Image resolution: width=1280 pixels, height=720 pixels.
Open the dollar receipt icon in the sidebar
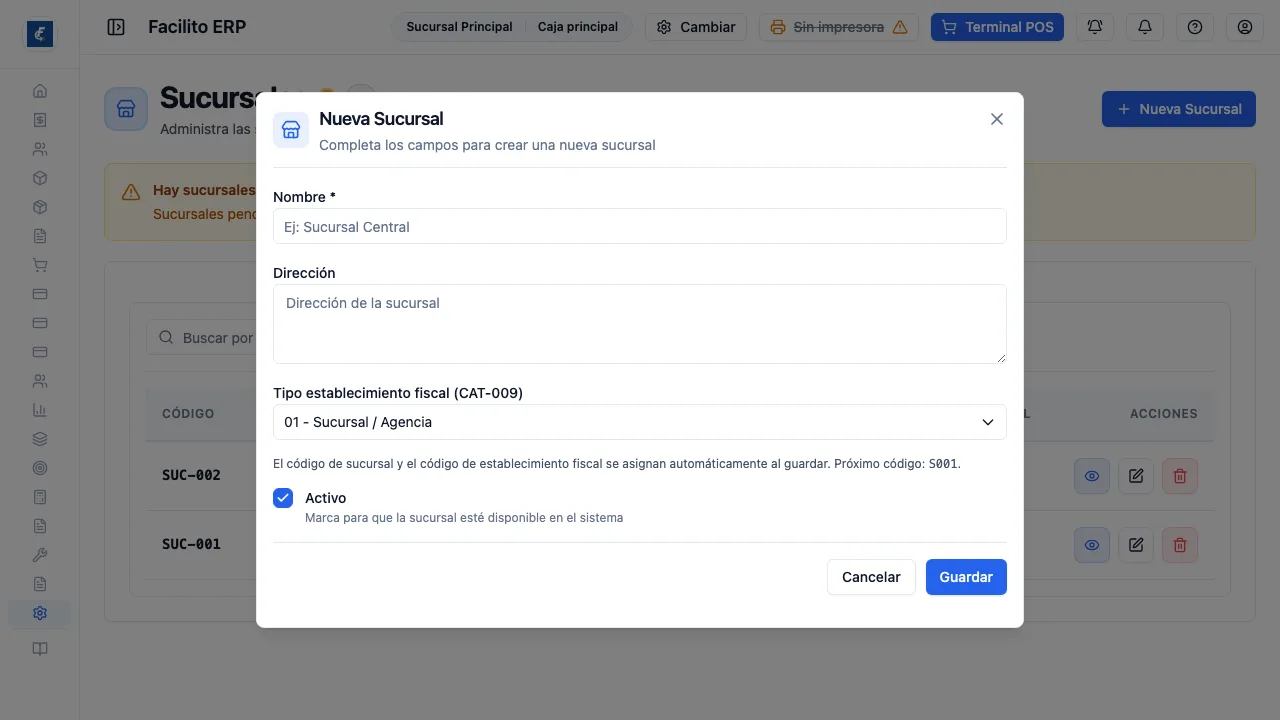(x=40, y=120)
